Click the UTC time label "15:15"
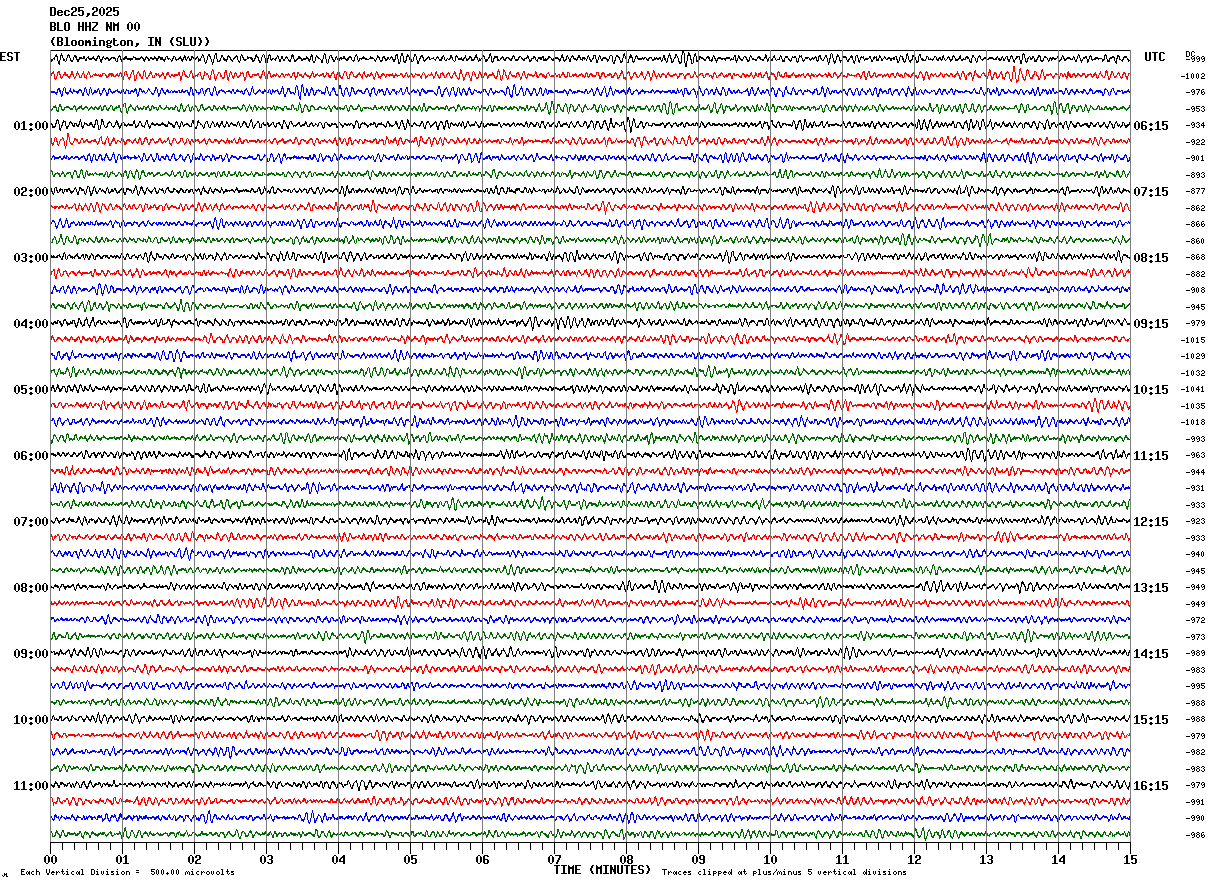1210x886 pixels. [x=1151, y=720]
